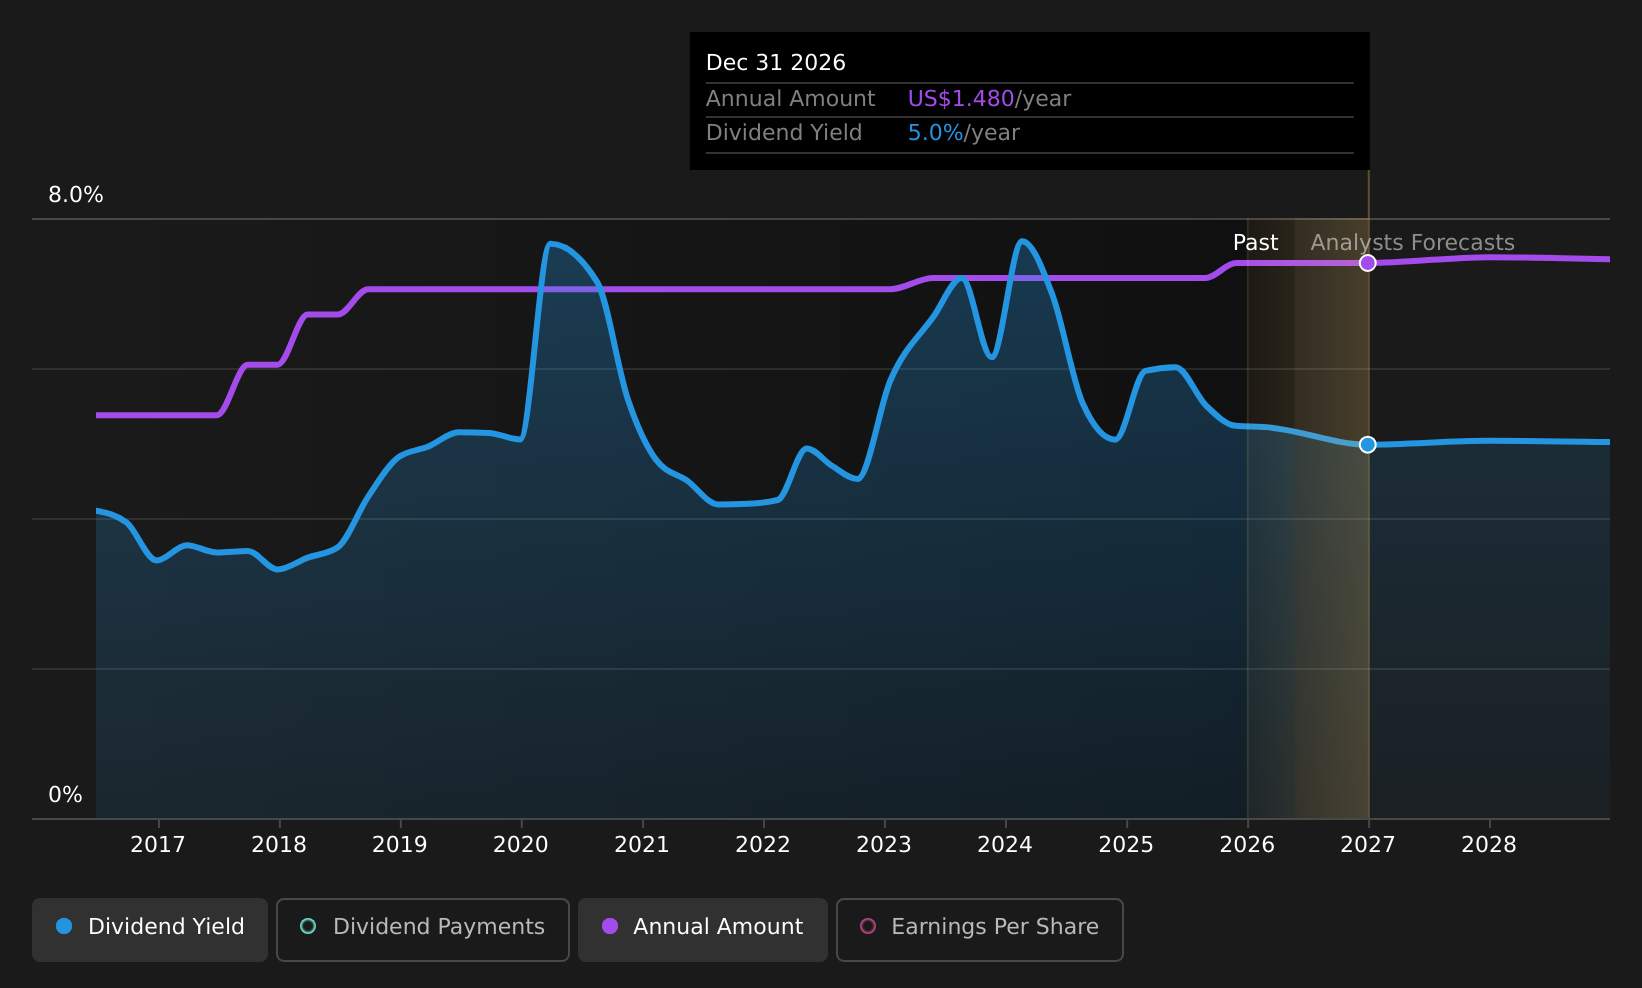Viewport: 1642px width, 988px height.
Task: Click the Analysts Forecasts label
Action: (1412, 243)
